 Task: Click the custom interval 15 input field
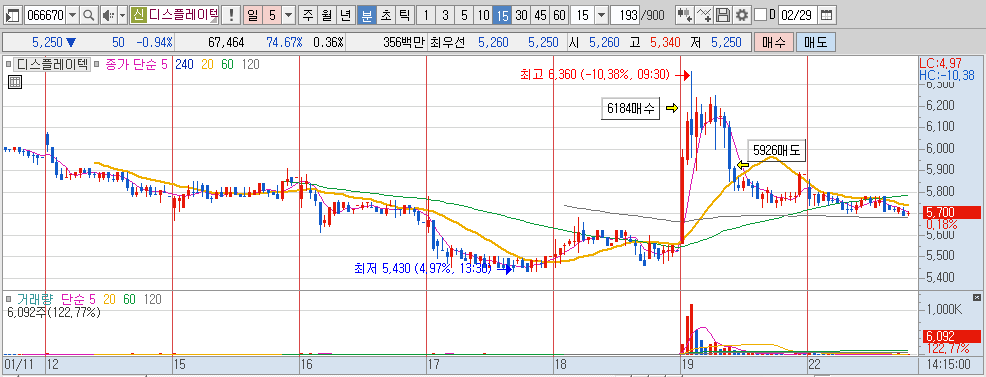tap(583, 15)
